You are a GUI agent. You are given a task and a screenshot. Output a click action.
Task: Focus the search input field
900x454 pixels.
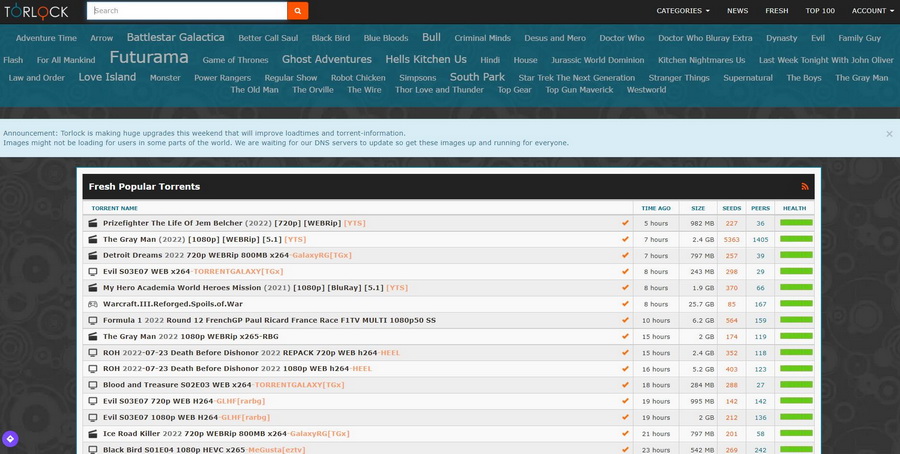click(x=186, y=11)
